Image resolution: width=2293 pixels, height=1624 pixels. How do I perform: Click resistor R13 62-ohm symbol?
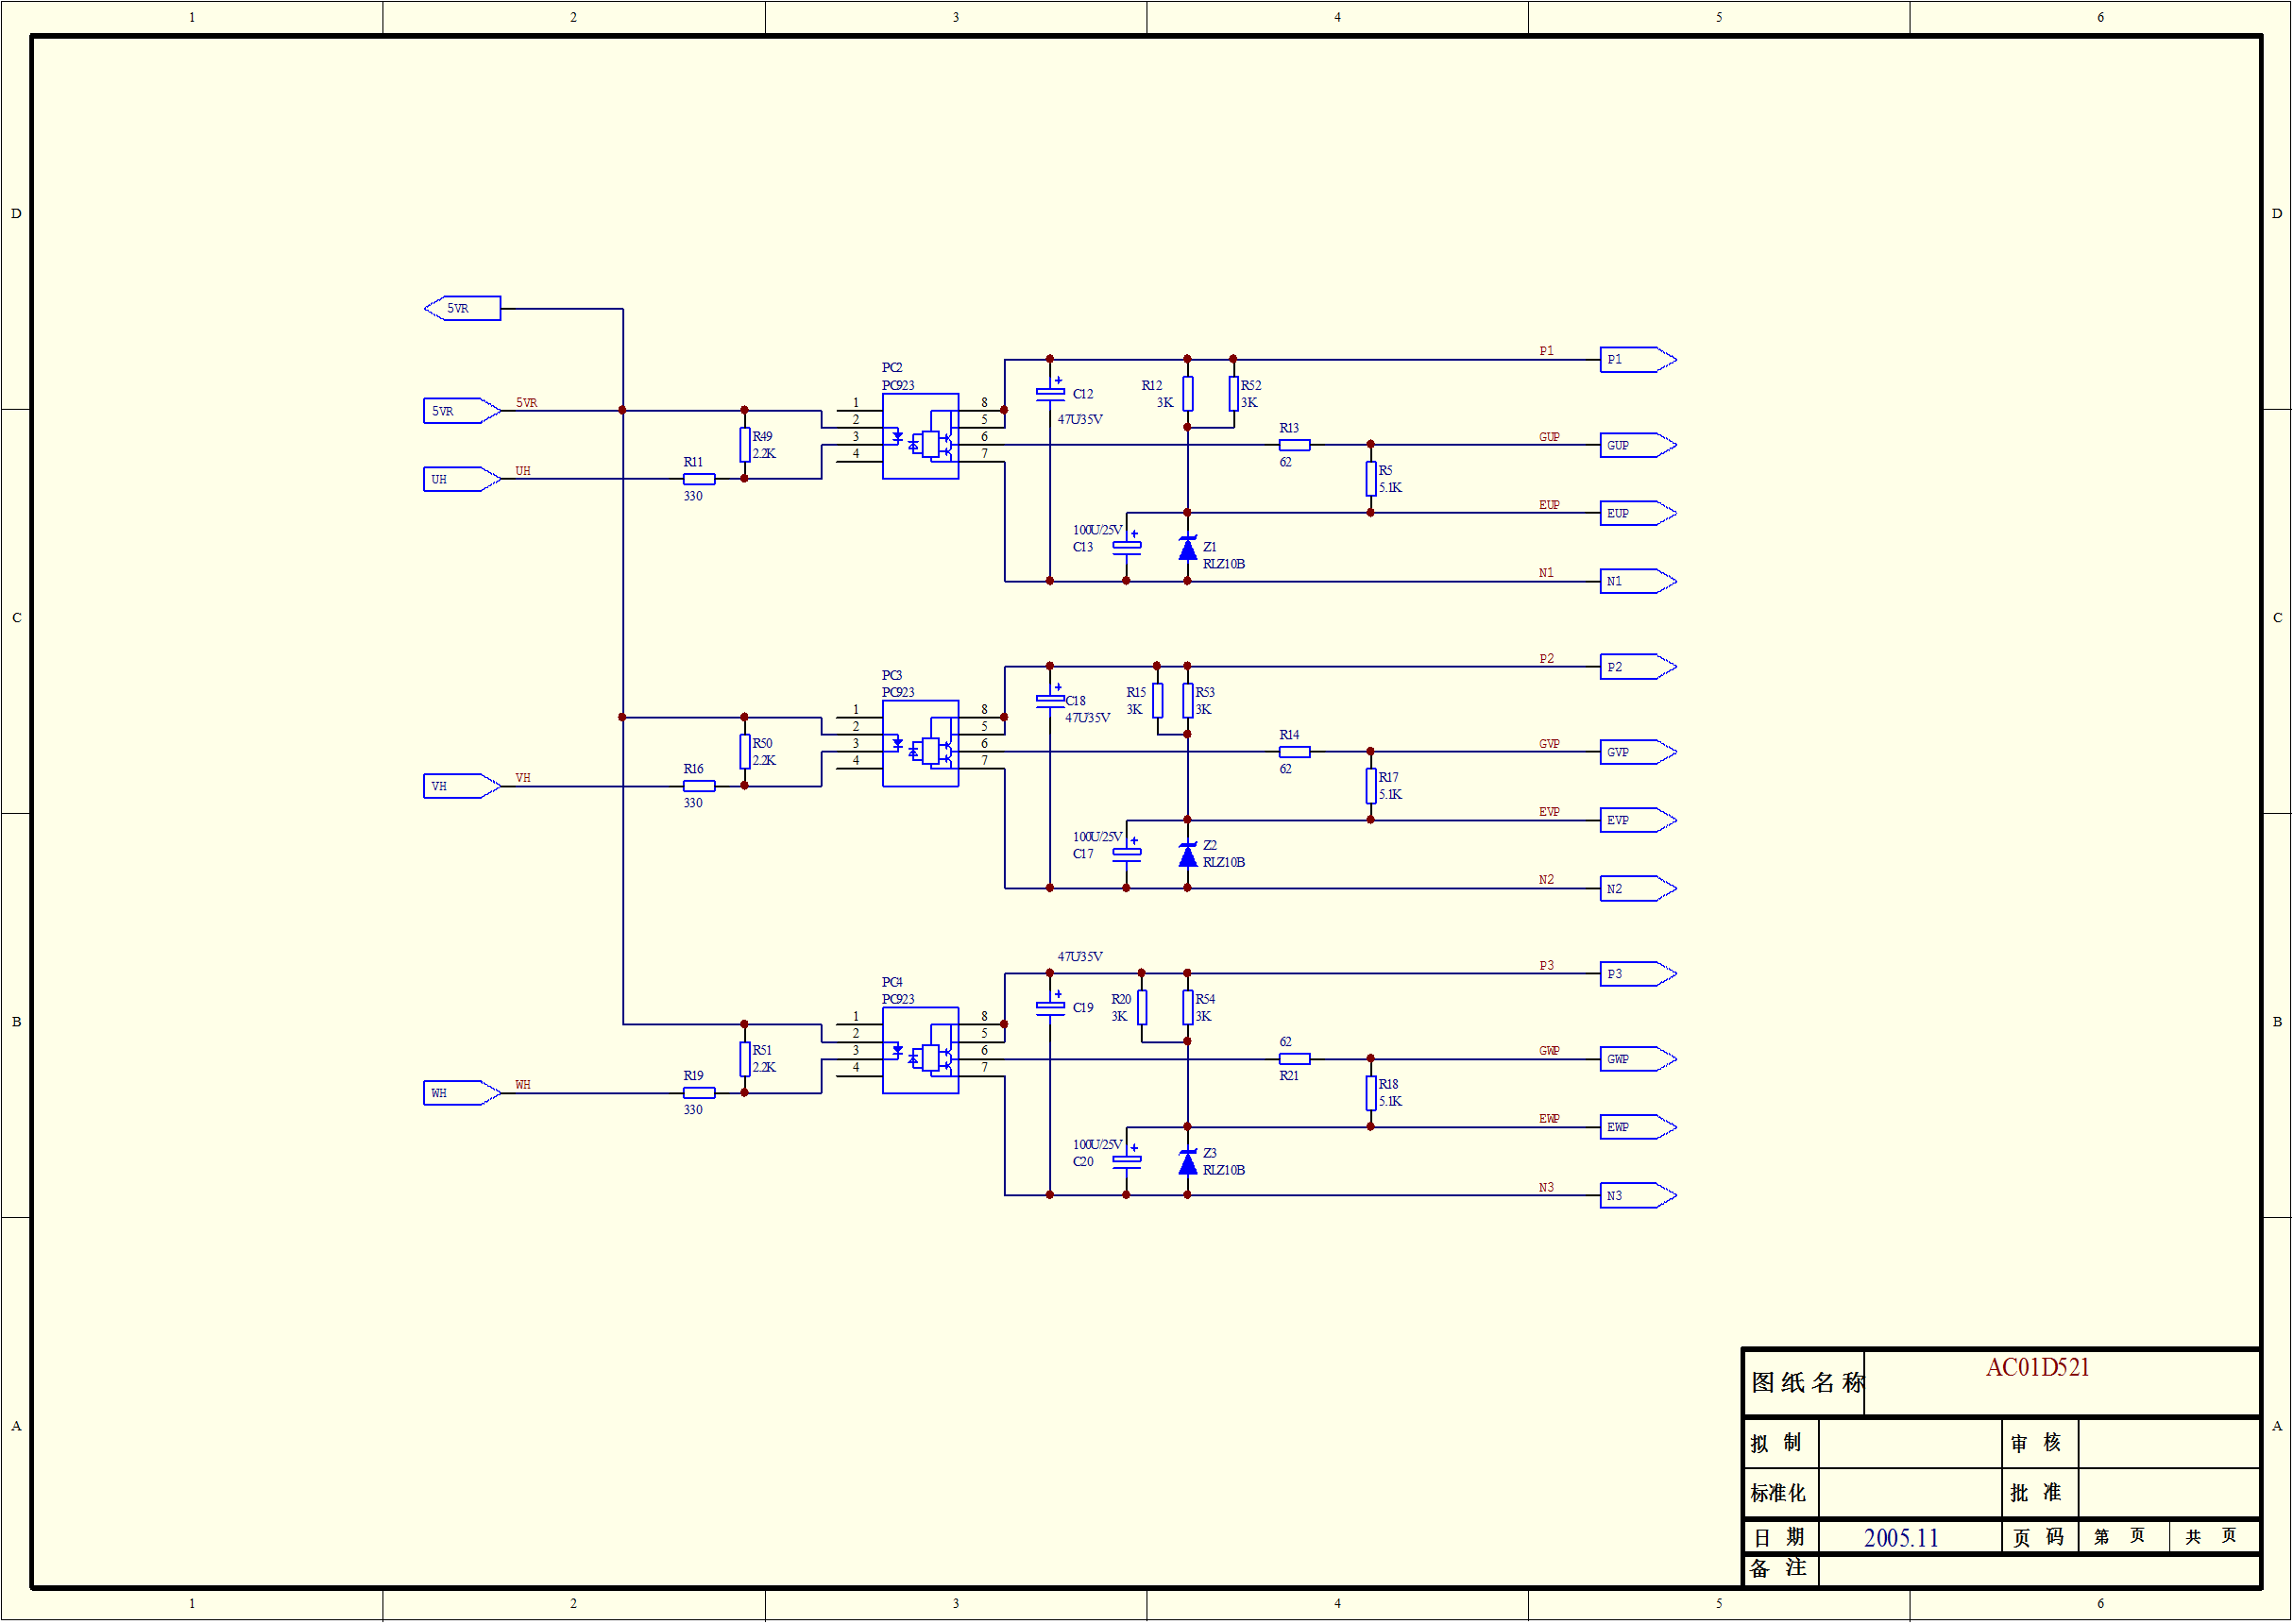[1295, 445]
